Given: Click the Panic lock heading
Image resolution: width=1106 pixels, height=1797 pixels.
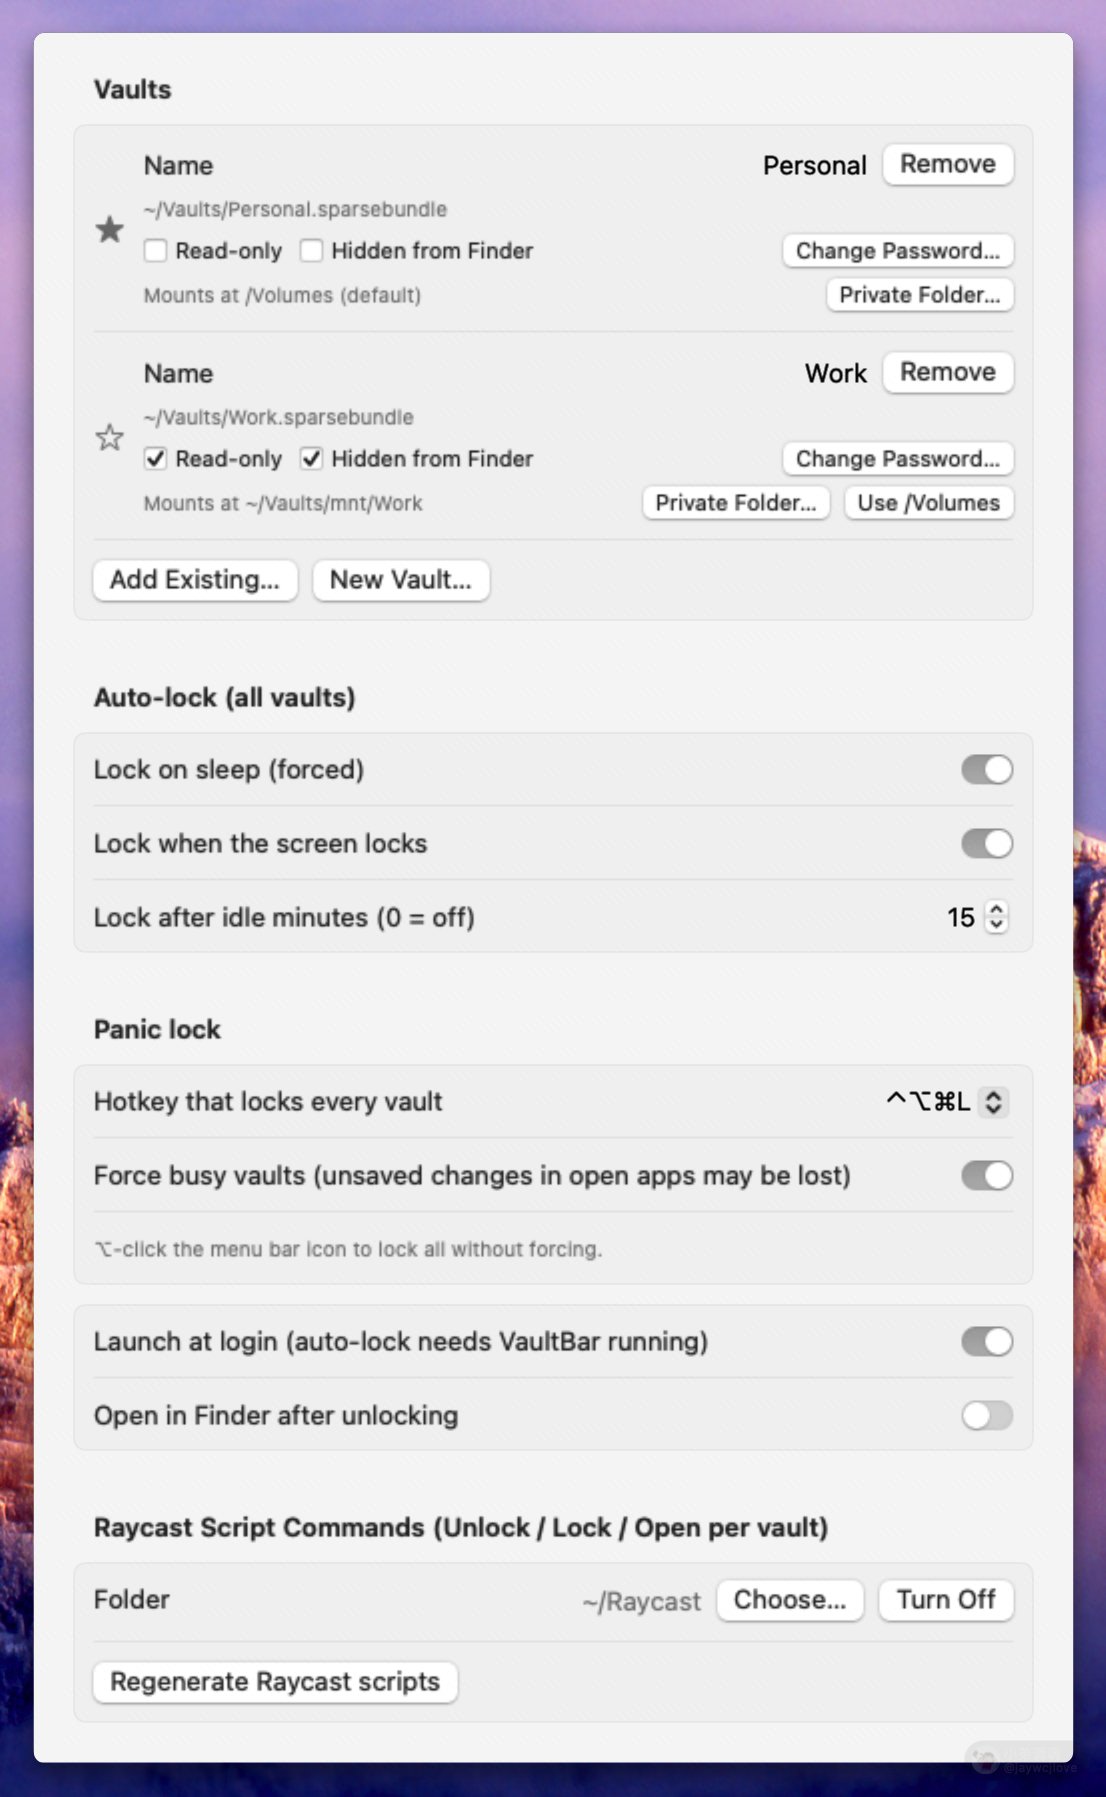Looking at the screenshot, I should tap(157, 1029).
